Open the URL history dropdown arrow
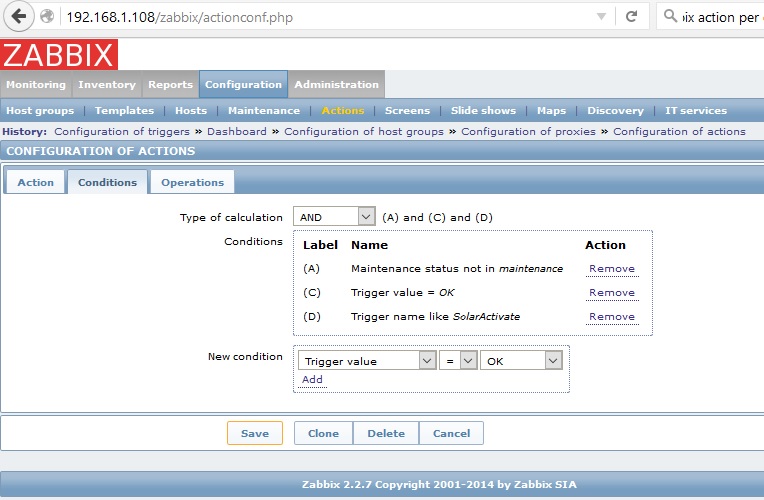This screenshot has height=500, width=764. [601, 17]
